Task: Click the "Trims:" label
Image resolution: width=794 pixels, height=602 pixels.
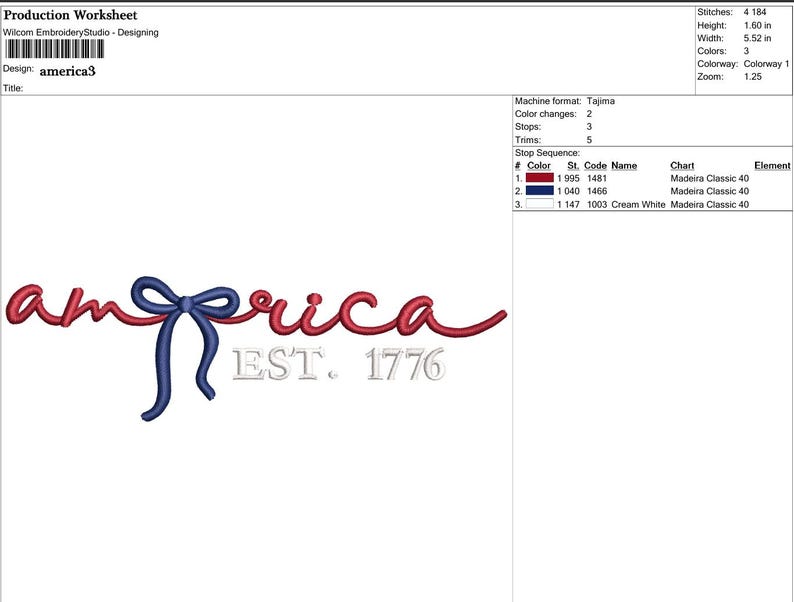Action: pos(528,140)
